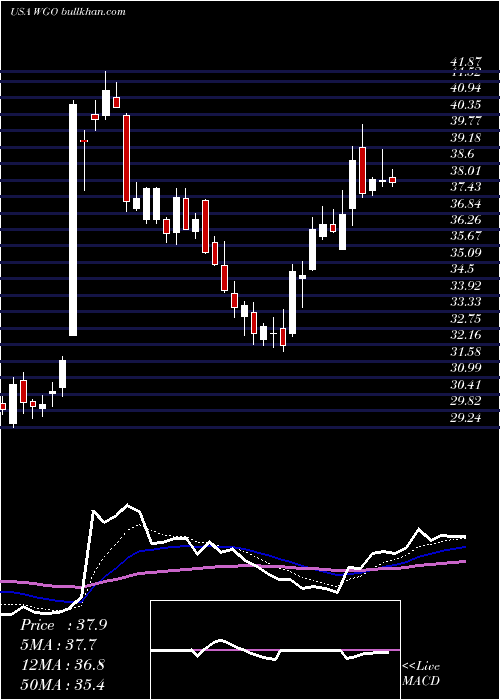This screenshot has width=500, height=700.
Task: Click the 36.84 price axis label
Action: [x=466, y=204]
